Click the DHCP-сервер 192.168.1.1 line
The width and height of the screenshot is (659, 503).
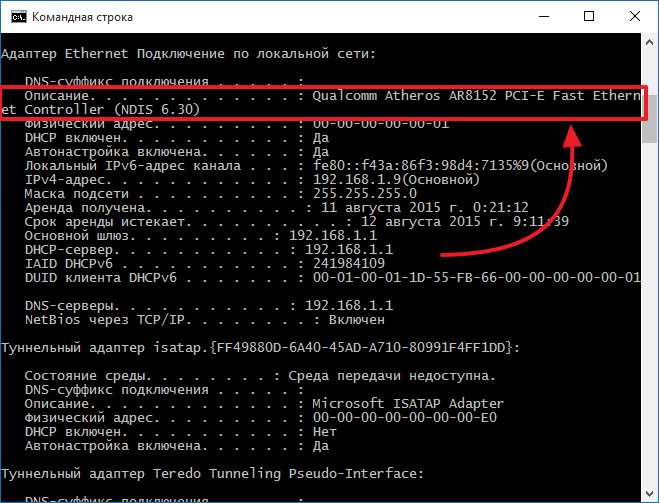click(x=209, y=250)
